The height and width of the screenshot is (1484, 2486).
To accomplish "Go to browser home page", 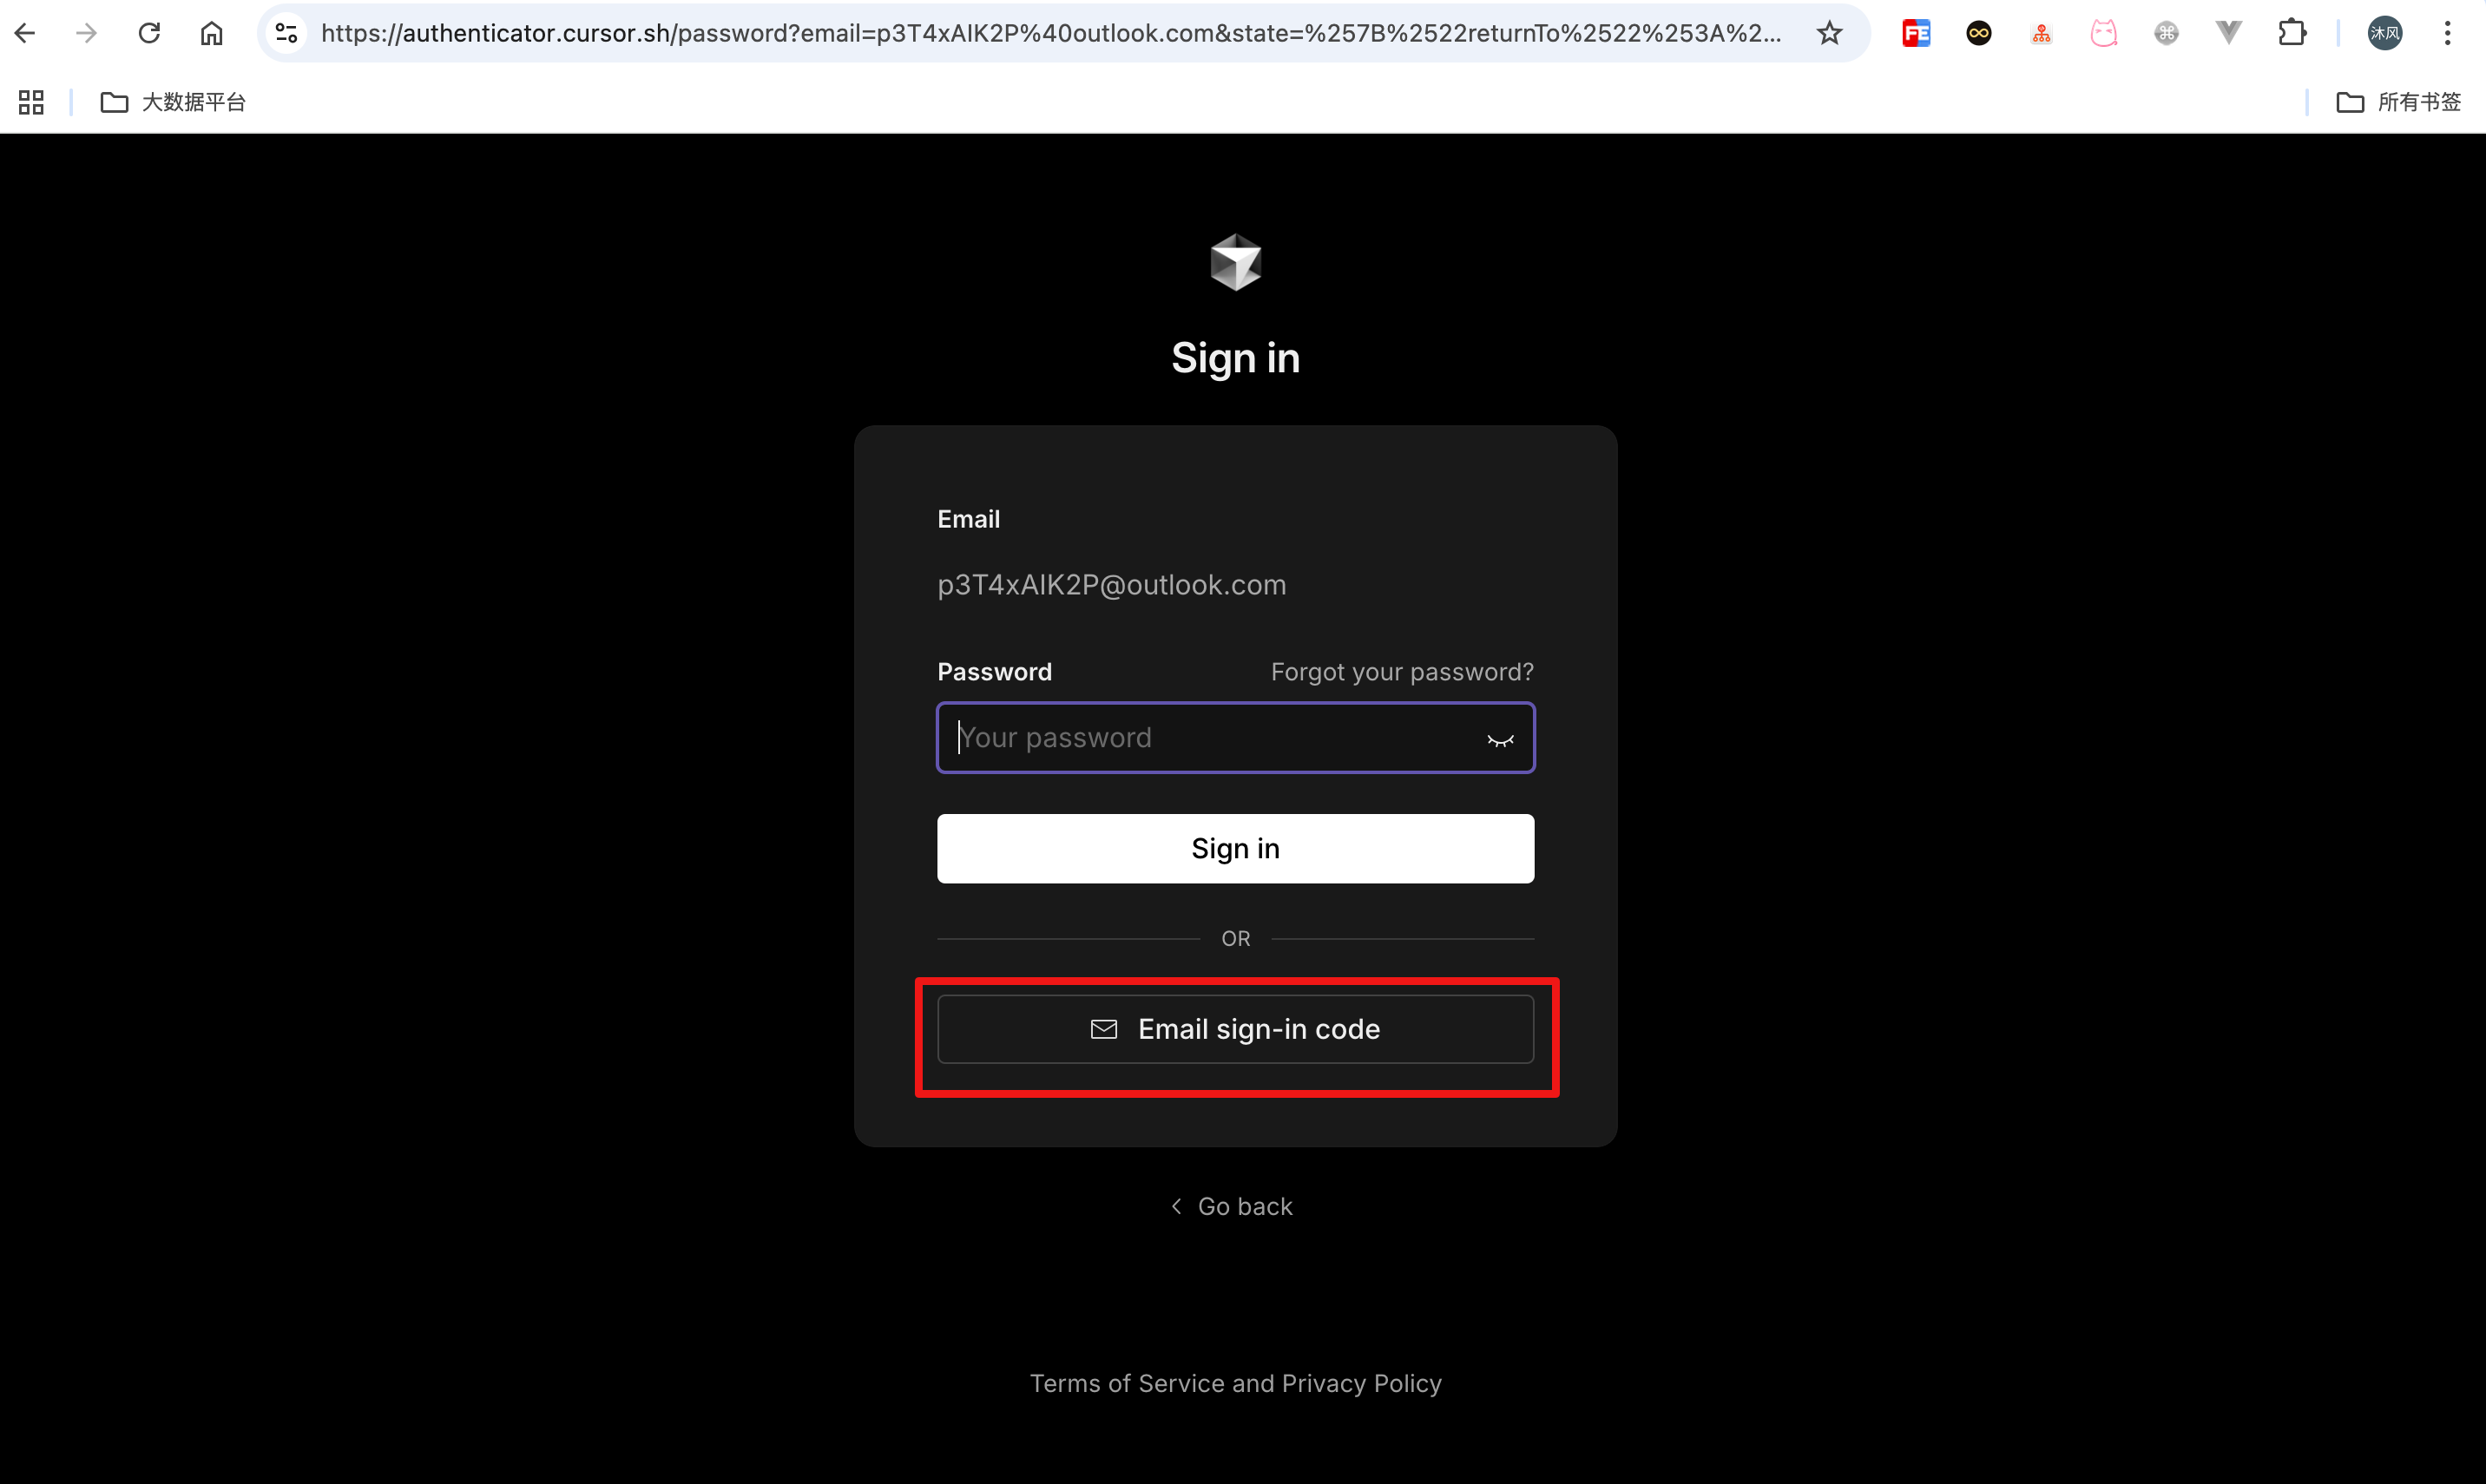I will point(211,33).
